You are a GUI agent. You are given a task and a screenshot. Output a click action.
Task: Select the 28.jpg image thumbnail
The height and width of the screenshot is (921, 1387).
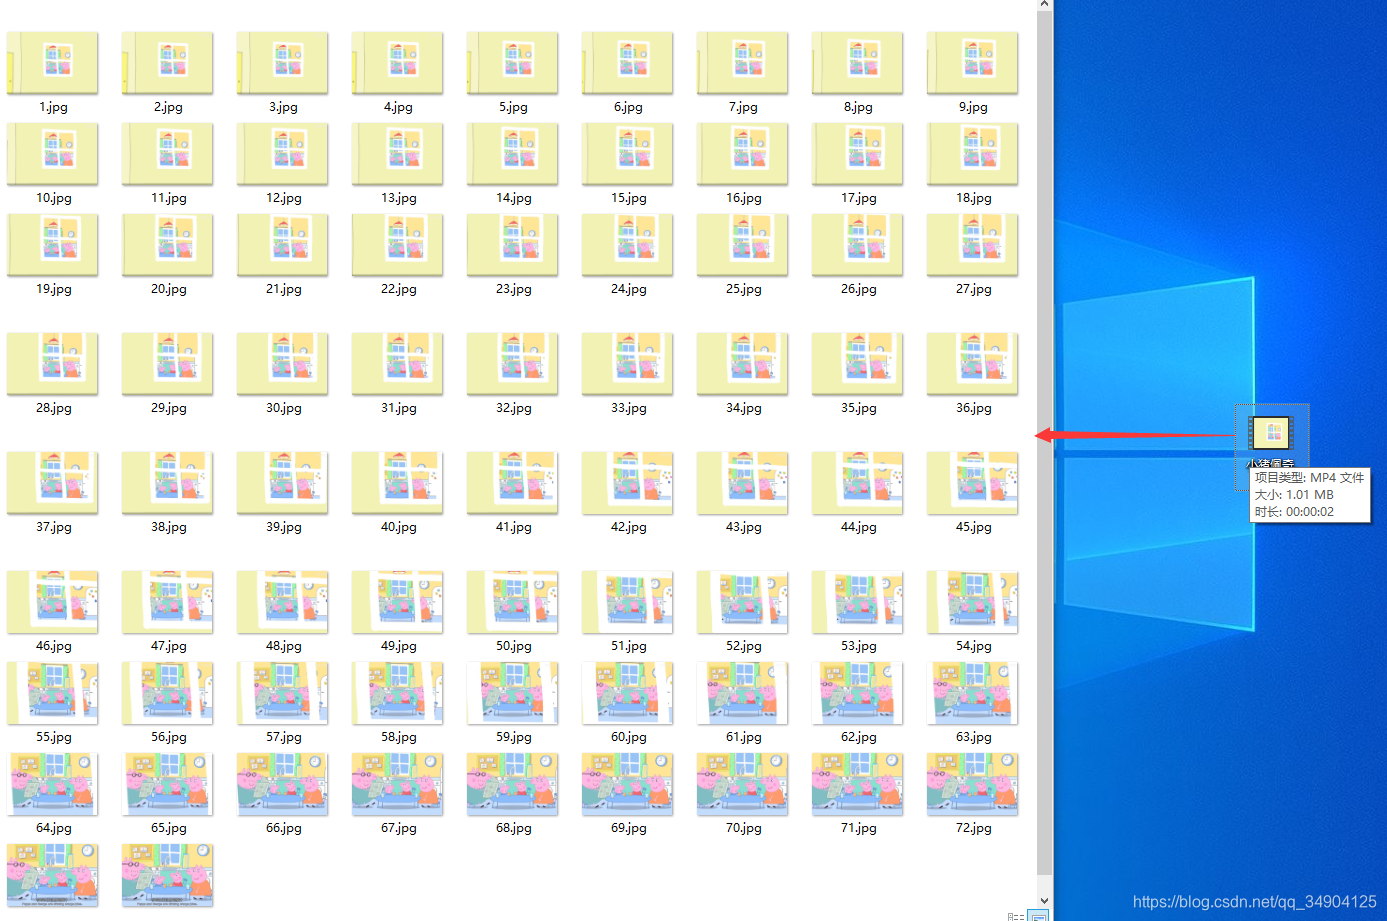(53, 364)
